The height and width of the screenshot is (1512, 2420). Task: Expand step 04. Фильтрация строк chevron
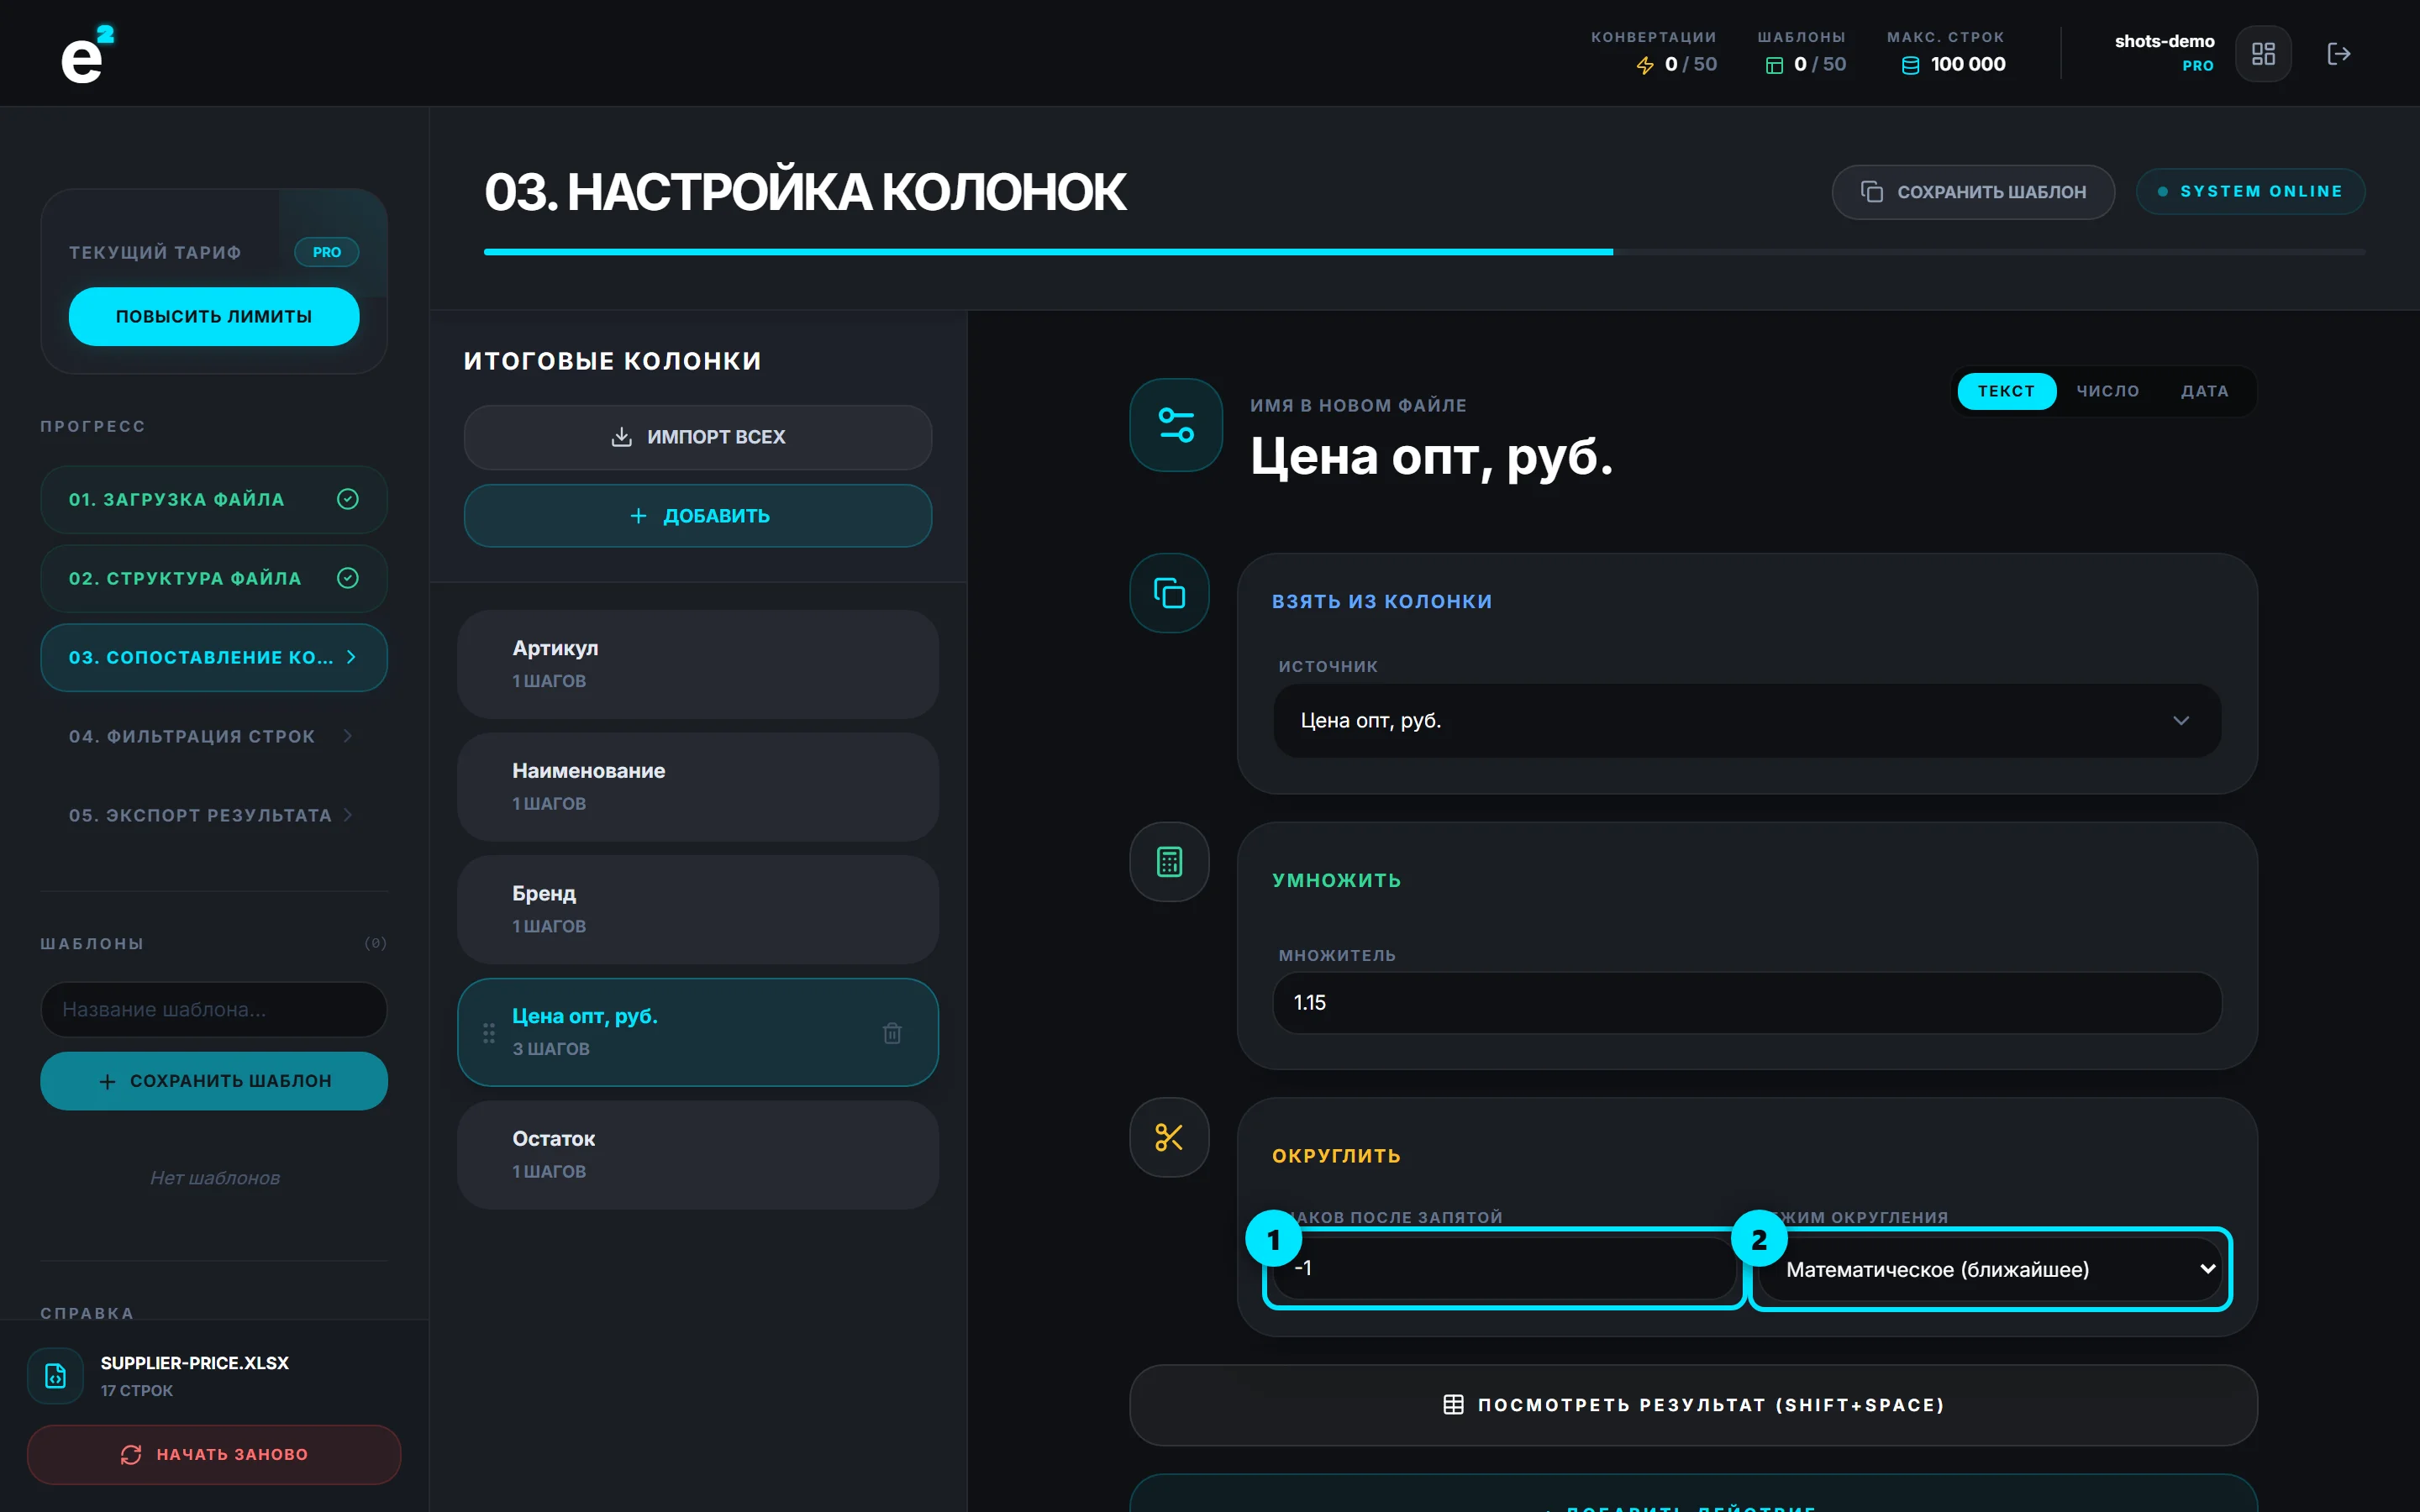pos(348,736)
